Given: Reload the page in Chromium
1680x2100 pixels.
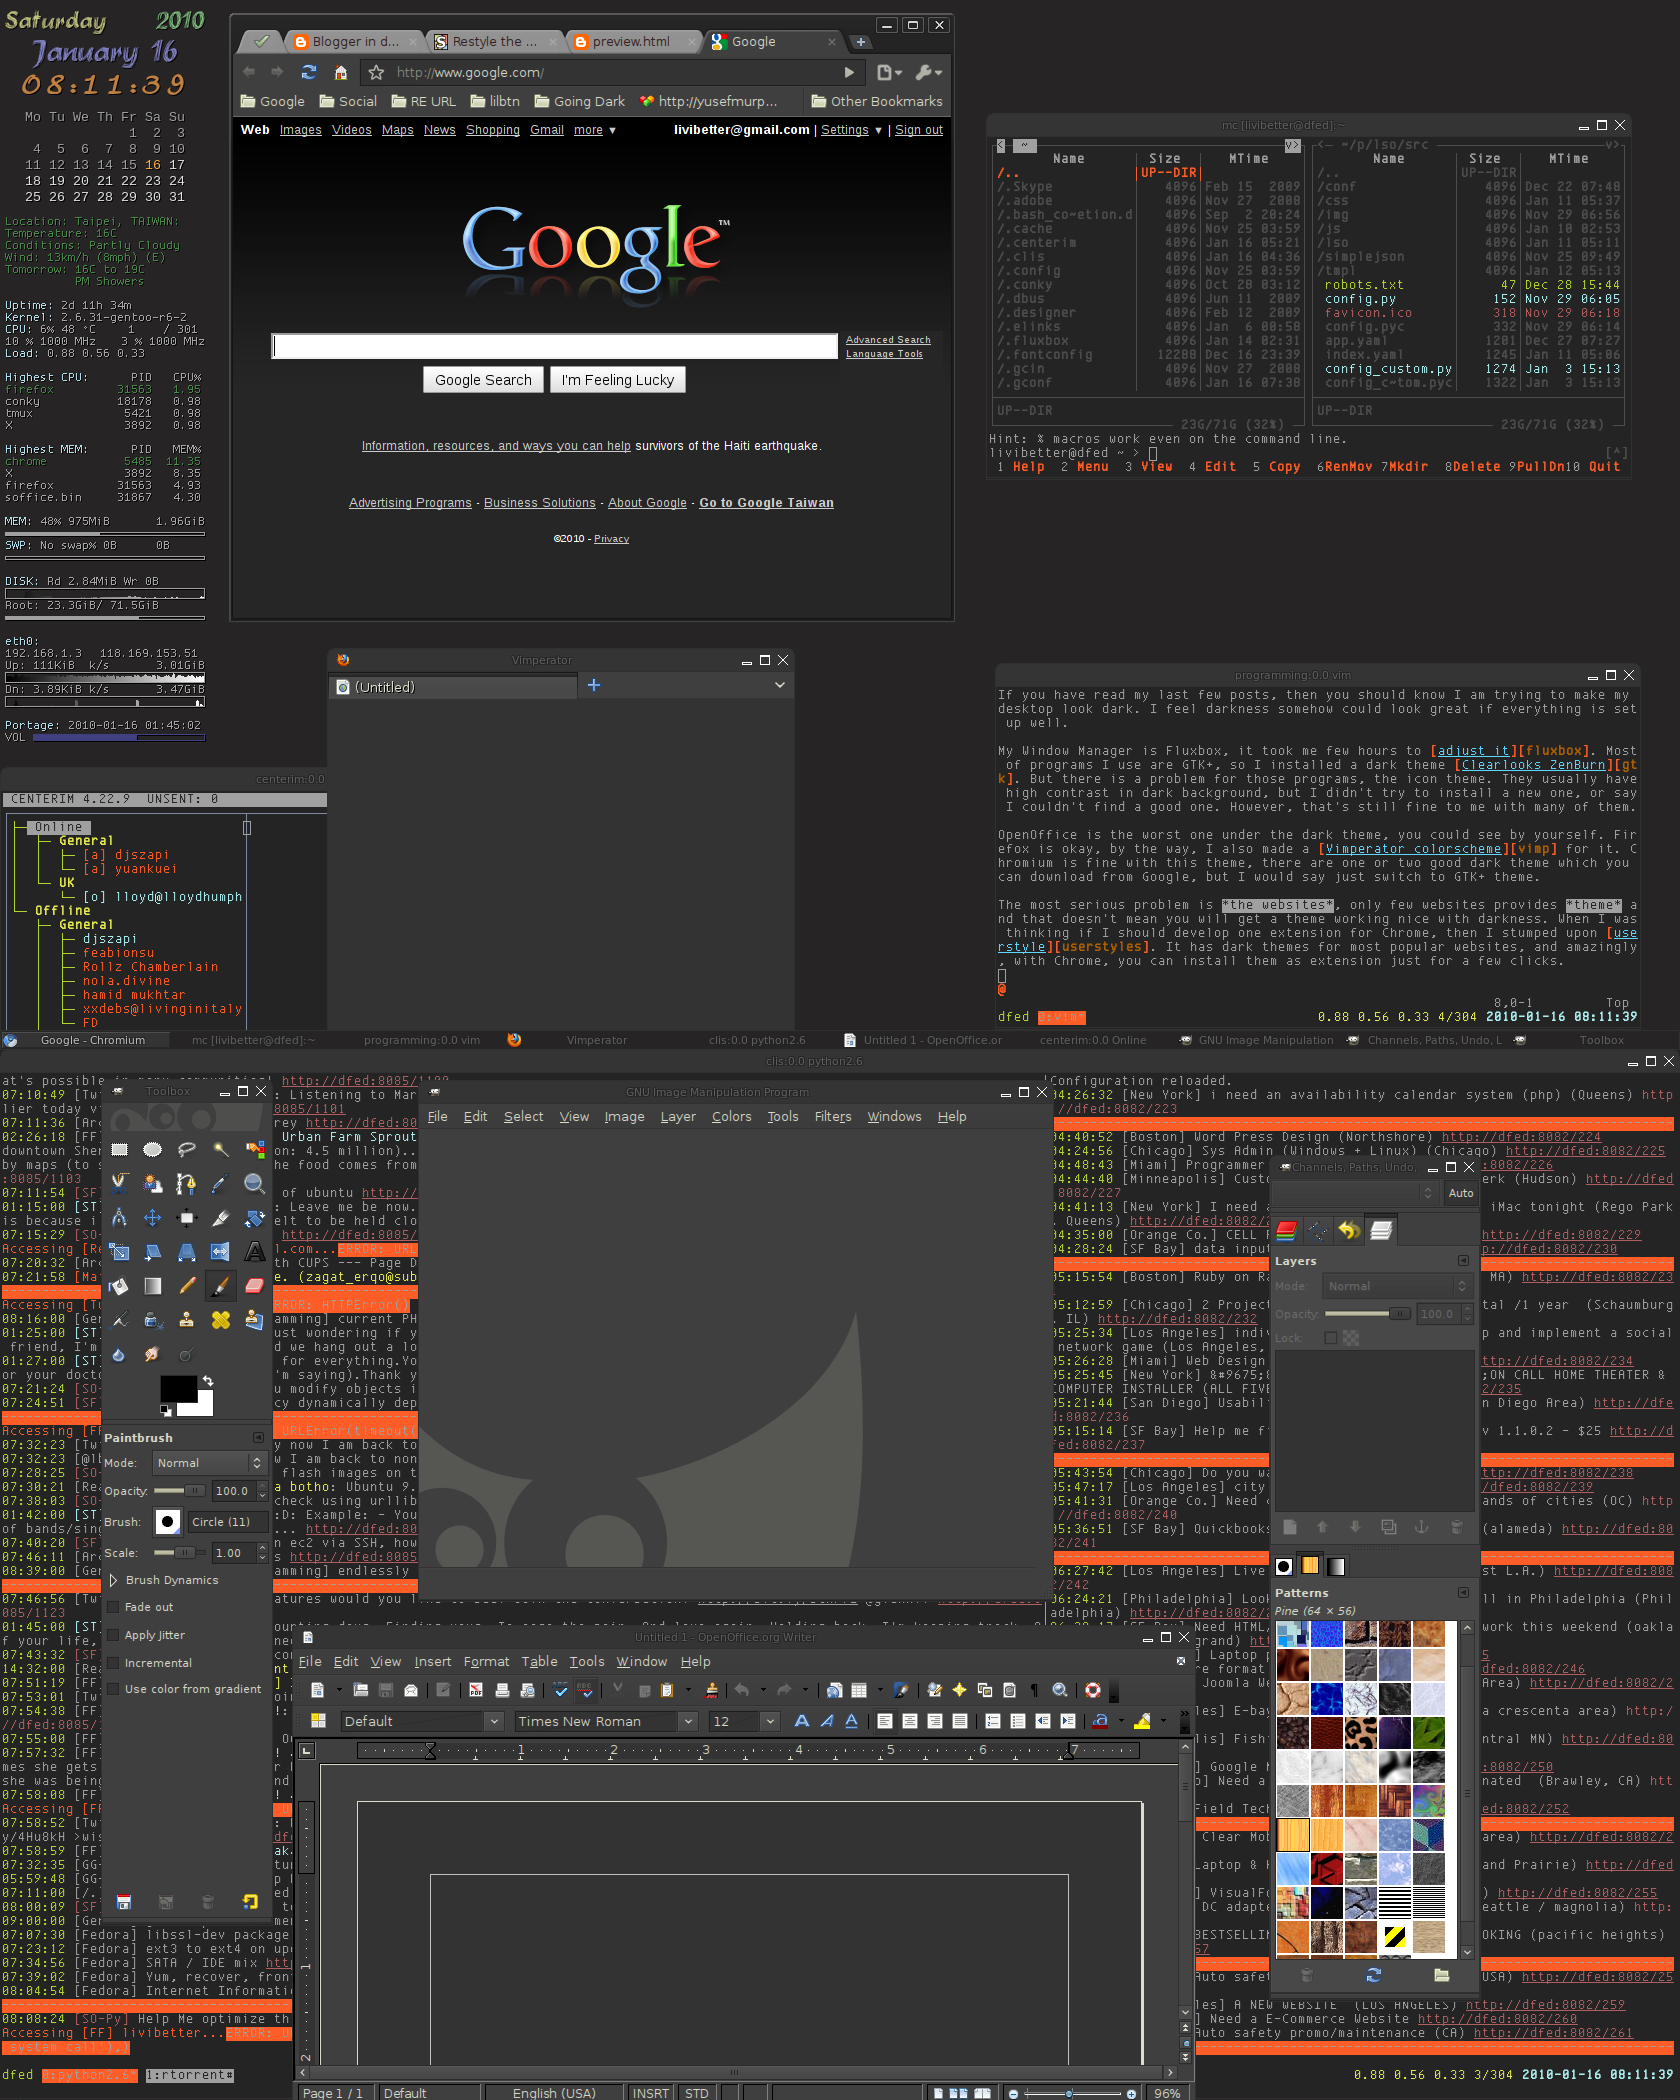Looking at the screenshot, I should click(309, 72).
